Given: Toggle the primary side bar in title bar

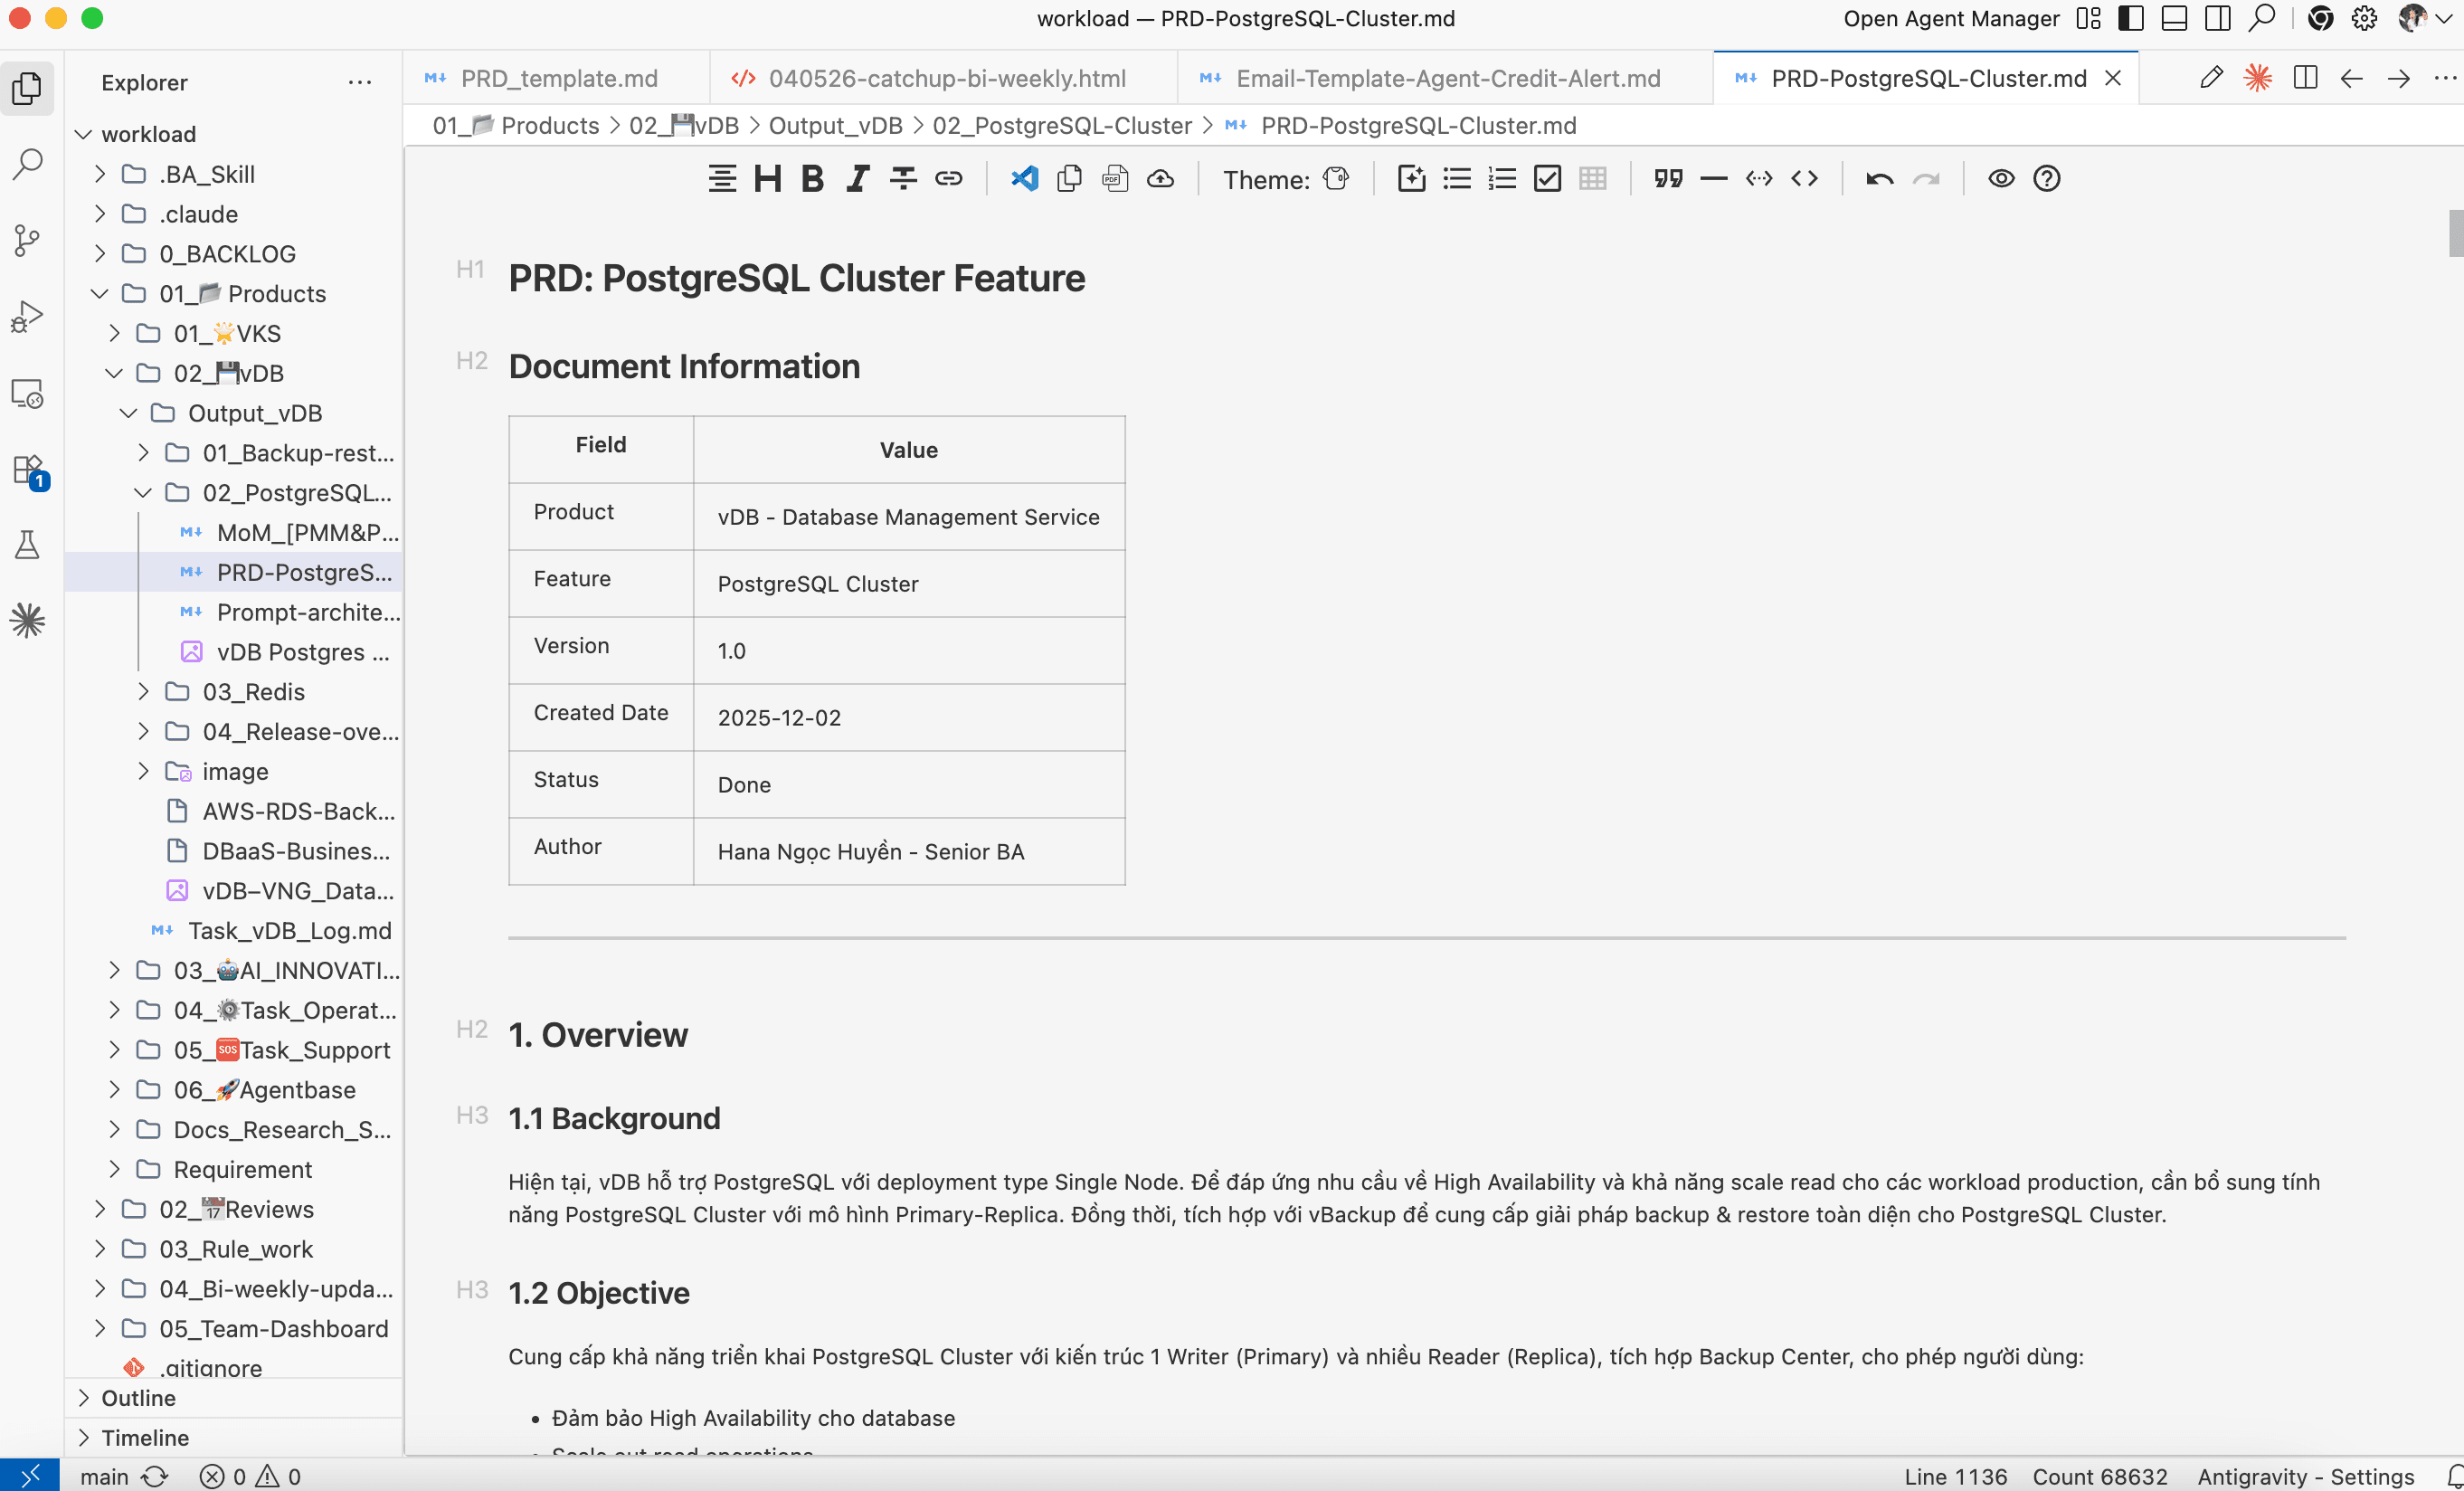Looking at the screenshot, I should 2131,18.
